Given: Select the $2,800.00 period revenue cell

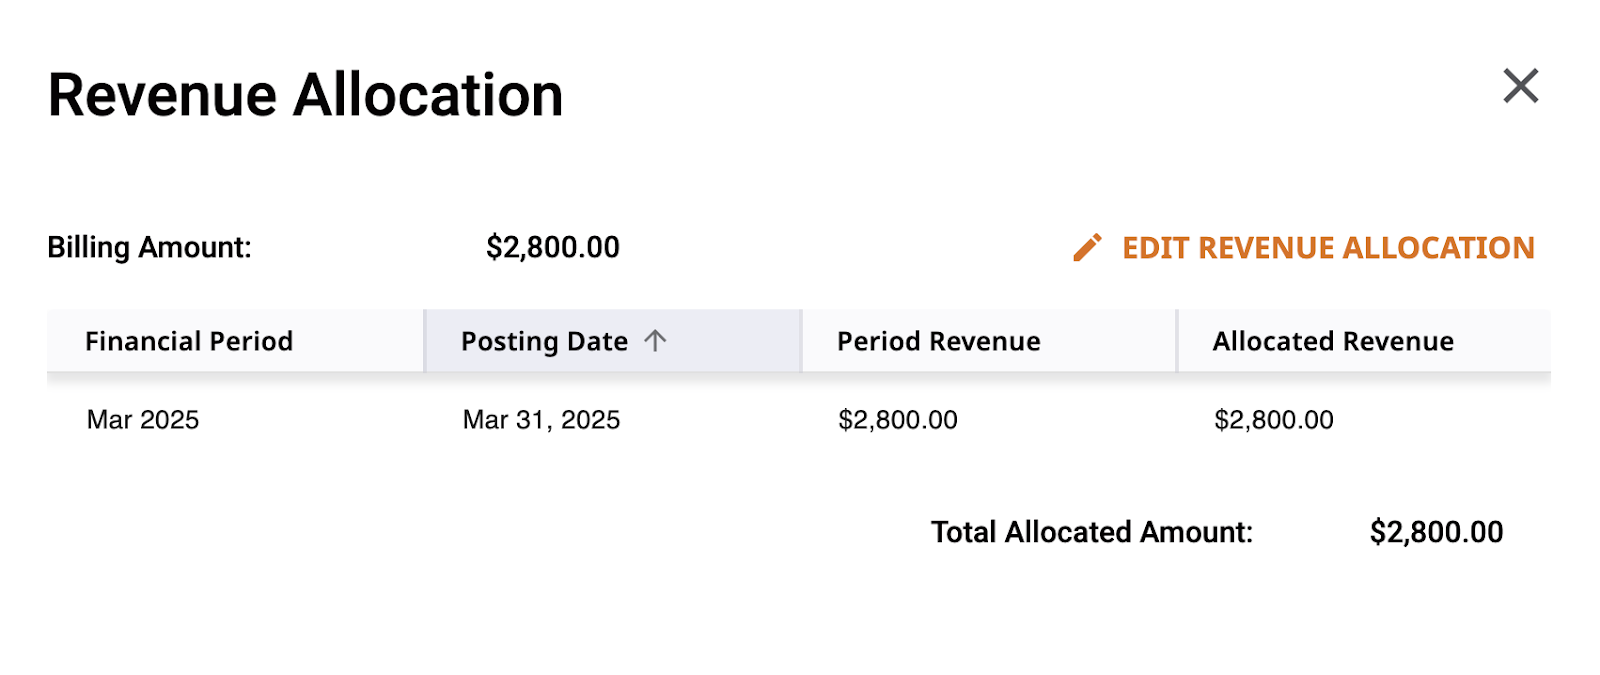Looking at the screenshot, I should point(898,420).
